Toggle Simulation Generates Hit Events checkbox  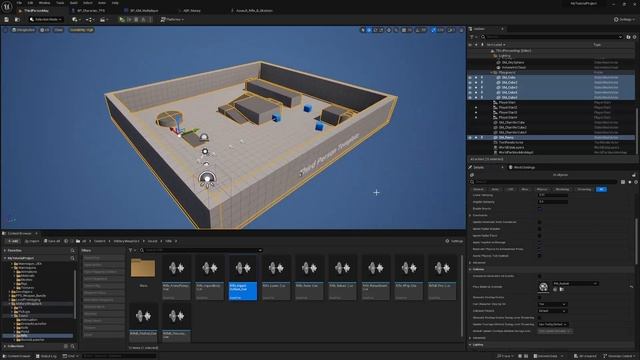click(x=540, y=276)
